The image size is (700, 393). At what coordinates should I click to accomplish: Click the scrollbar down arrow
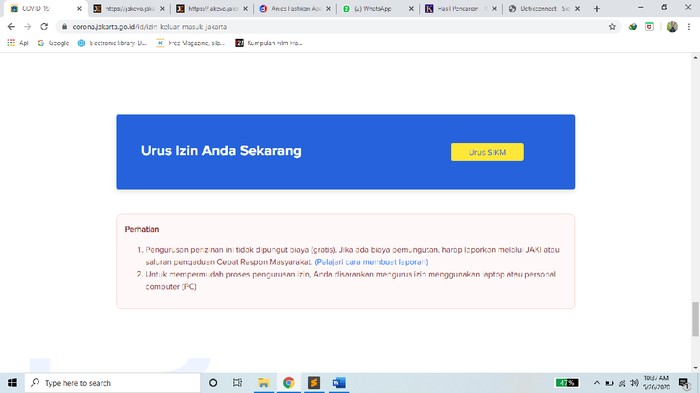695,368
